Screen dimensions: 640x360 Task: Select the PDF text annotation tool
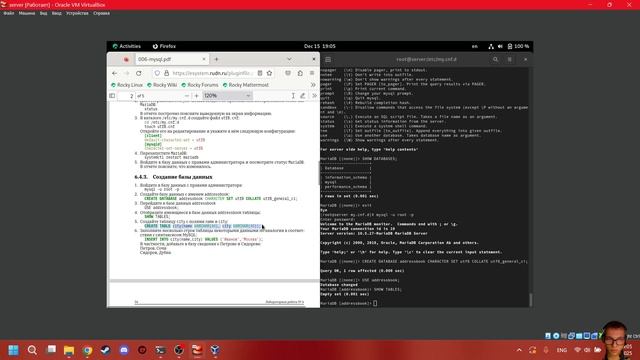click(x=293, y=96)
